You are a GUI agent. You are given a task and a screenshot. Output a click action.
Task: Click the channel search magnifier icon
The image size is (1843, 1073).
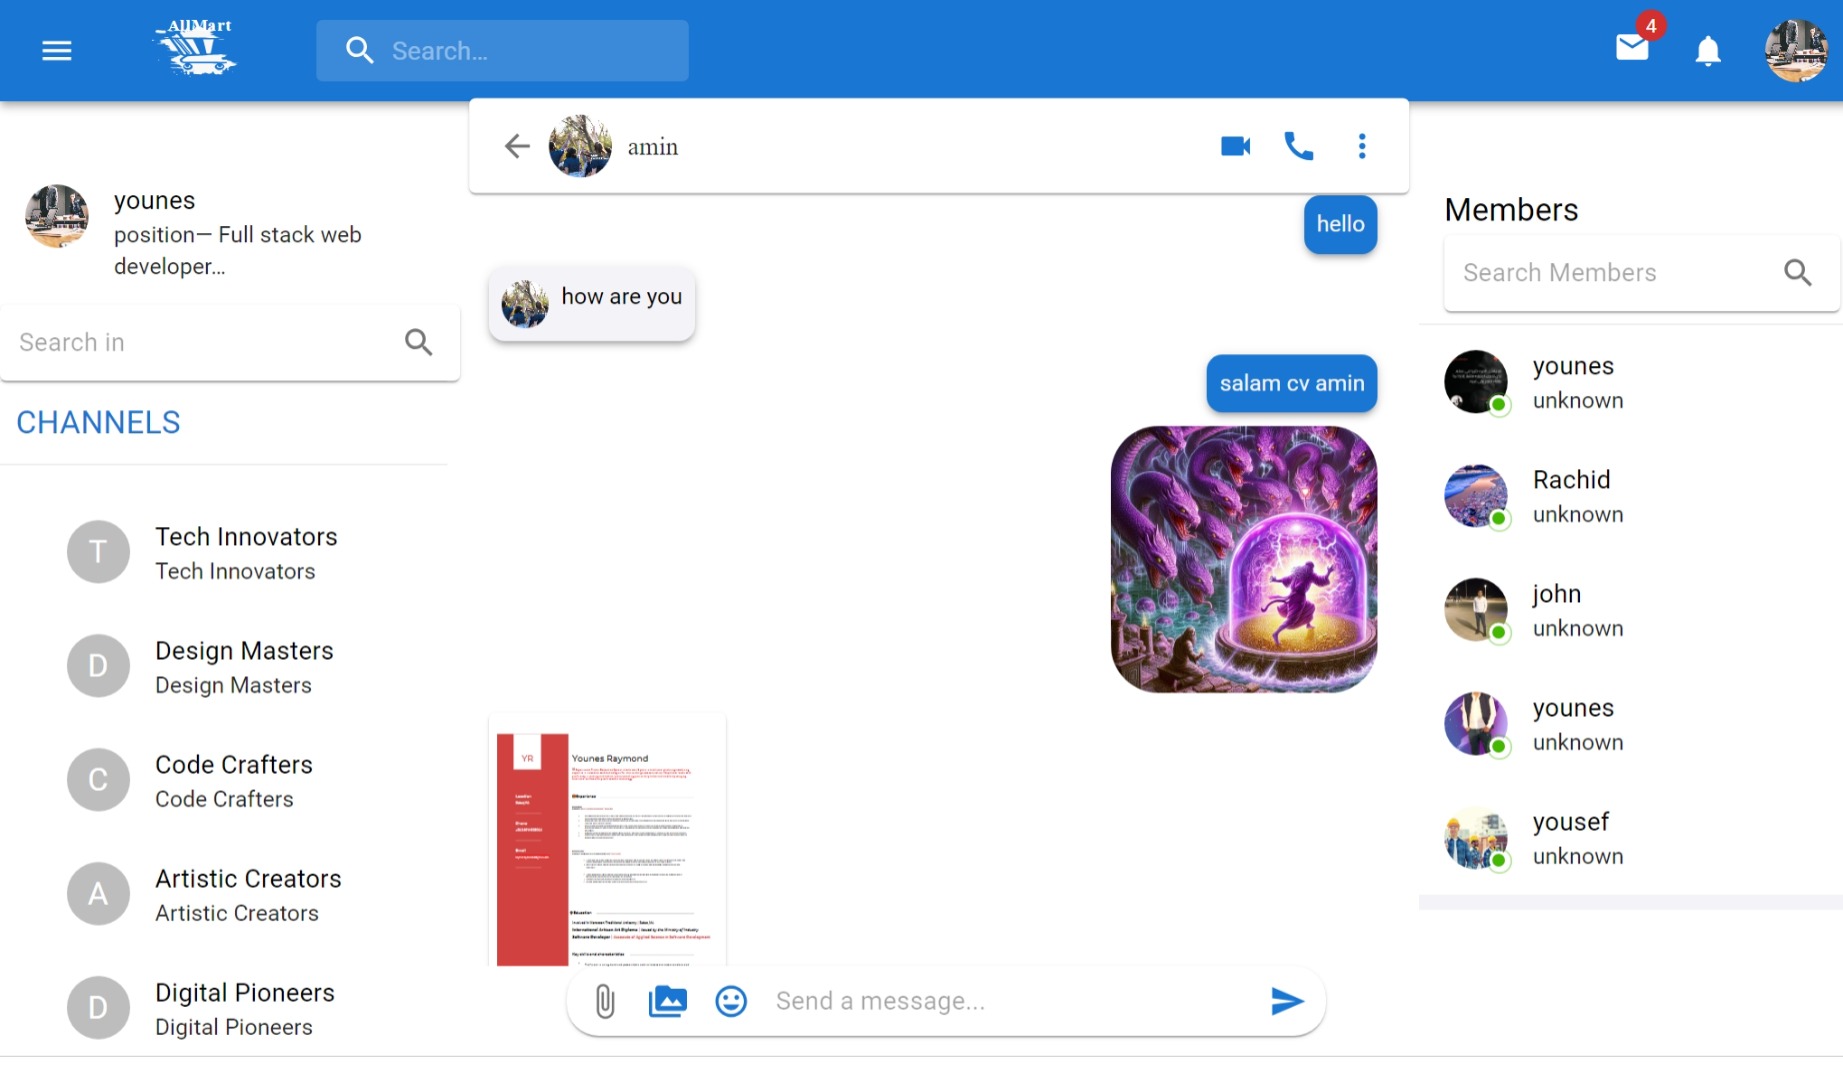(419, 342)
